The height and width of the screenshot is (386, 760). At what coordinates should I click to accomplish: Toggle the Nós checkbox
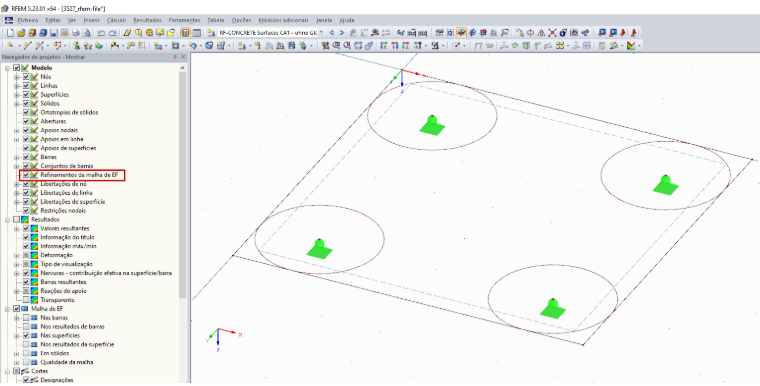tap(26, 77)
